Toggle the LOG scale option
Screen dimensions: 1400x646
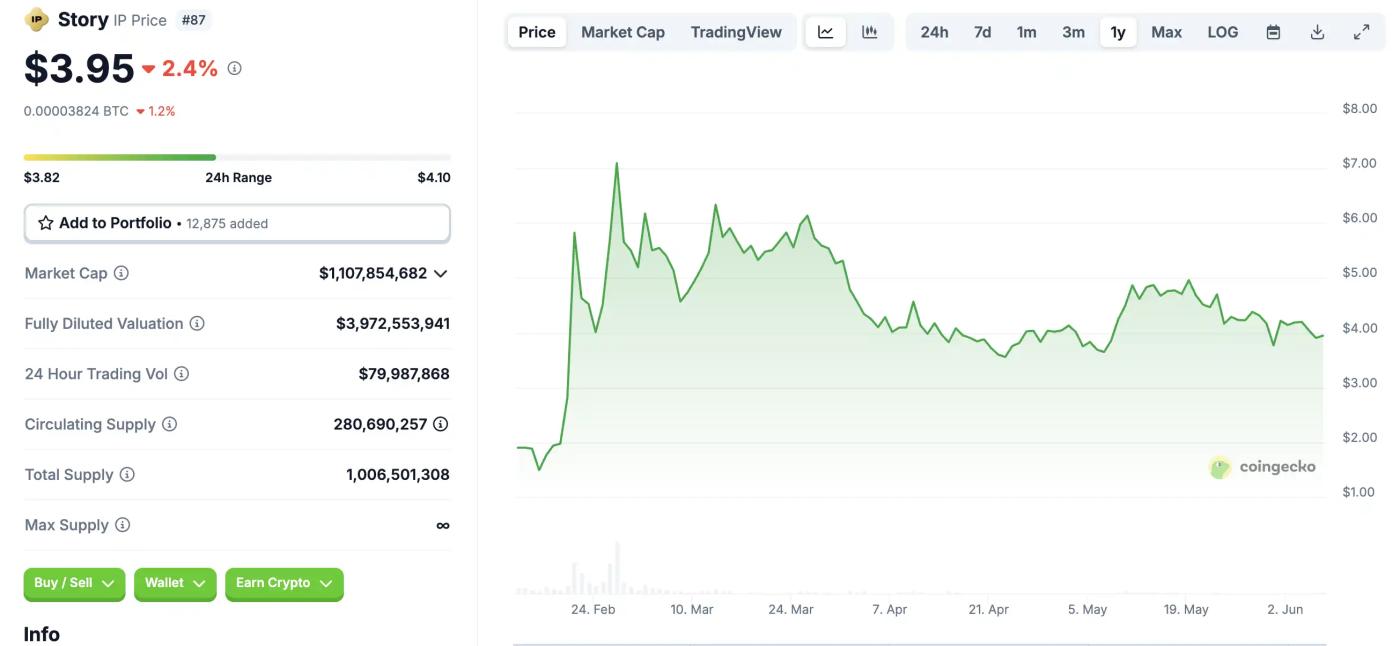[x=1222, y=32]
